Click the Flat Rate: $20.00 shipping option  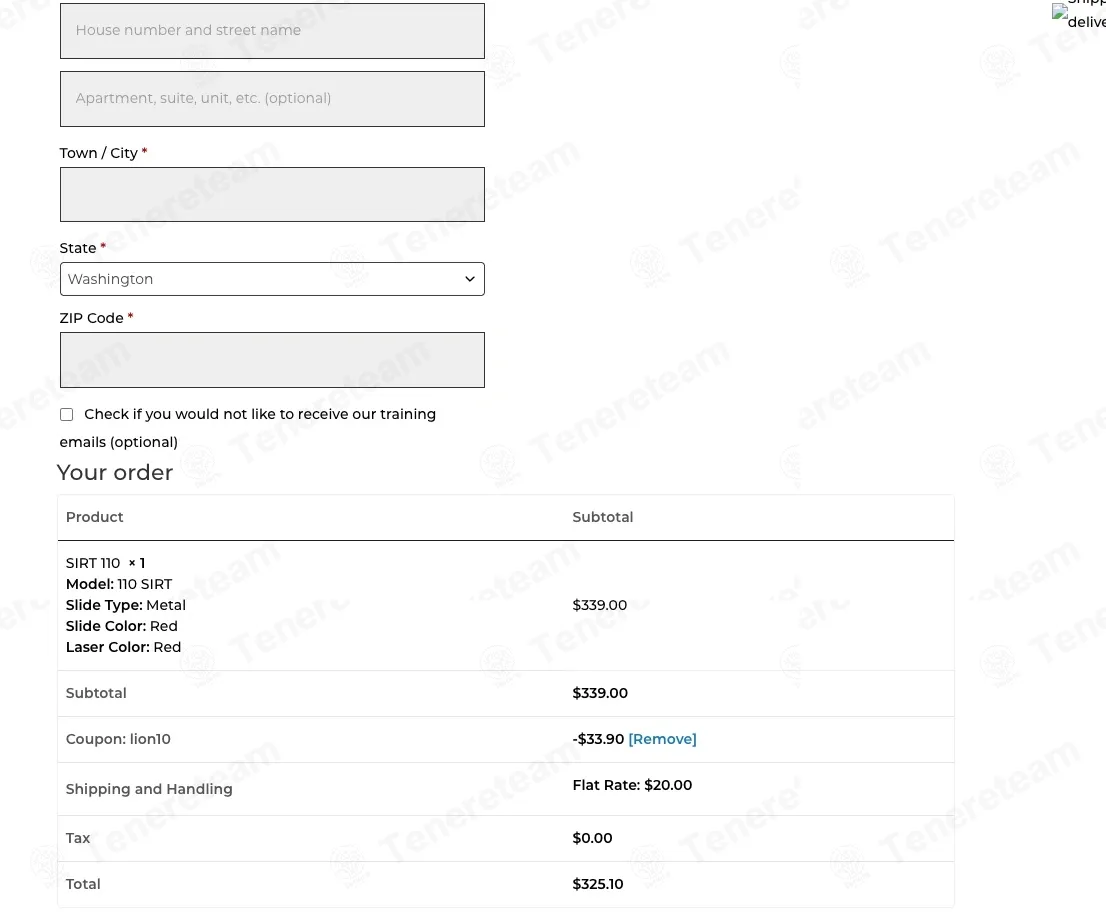632,785
